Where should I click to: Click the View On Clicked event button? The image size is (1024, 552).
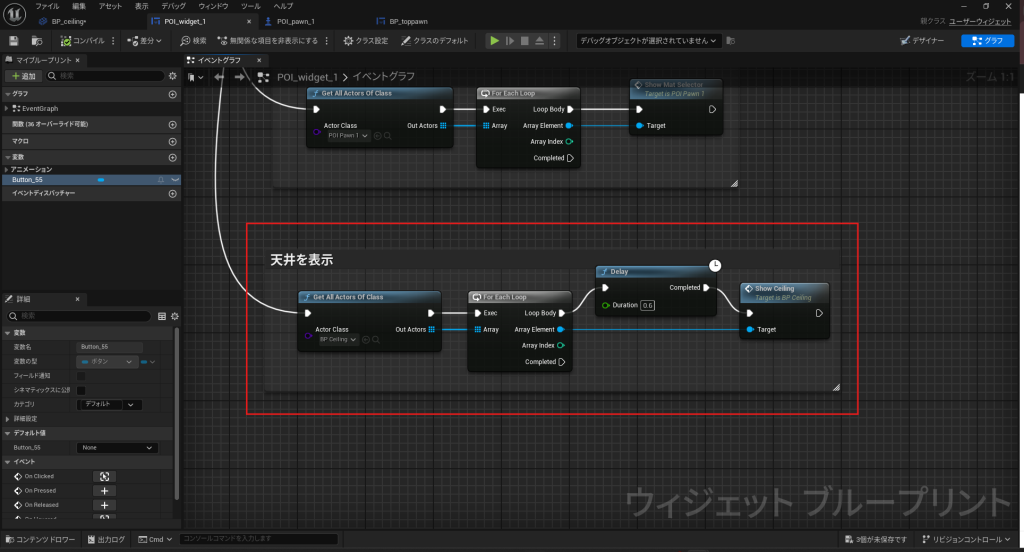click(105, 476)
